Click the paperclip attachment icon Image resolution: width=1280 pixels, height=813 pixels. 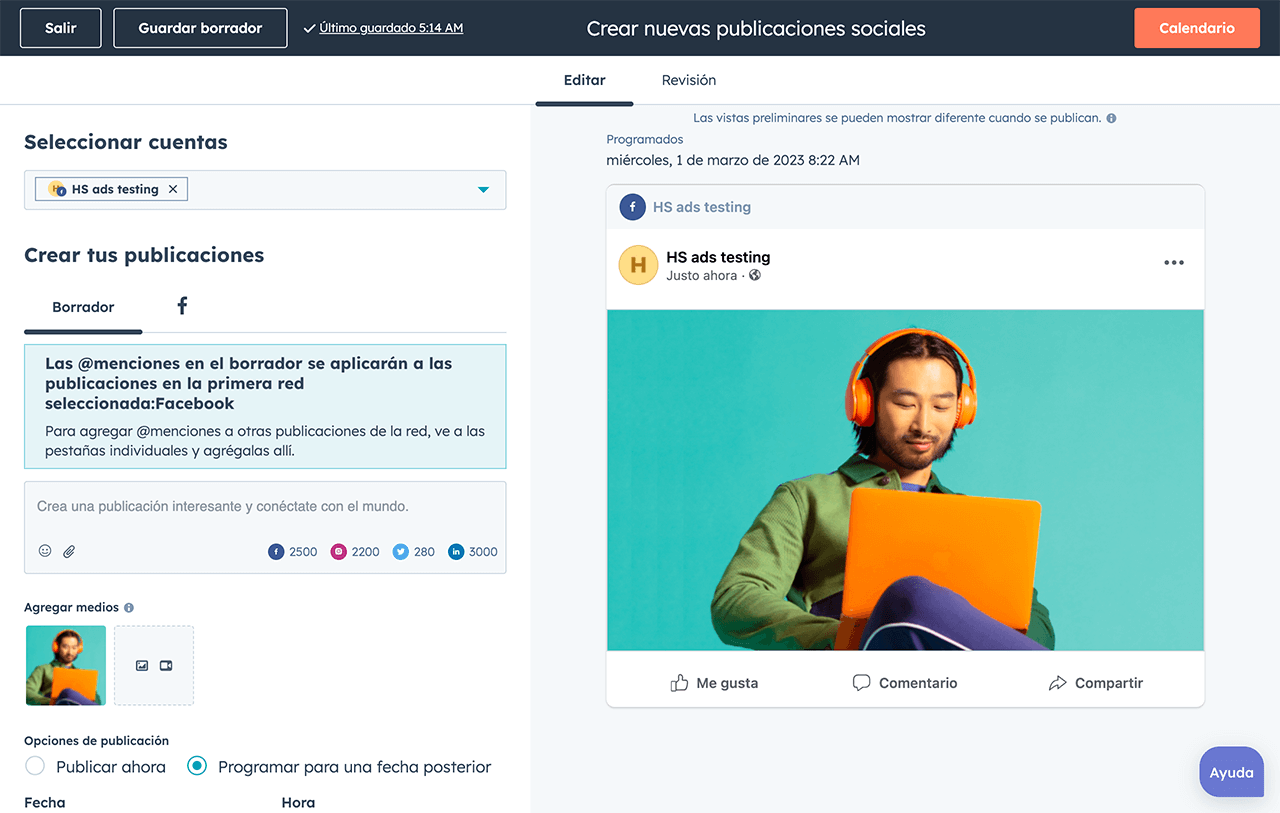click(x=69, y=551)
